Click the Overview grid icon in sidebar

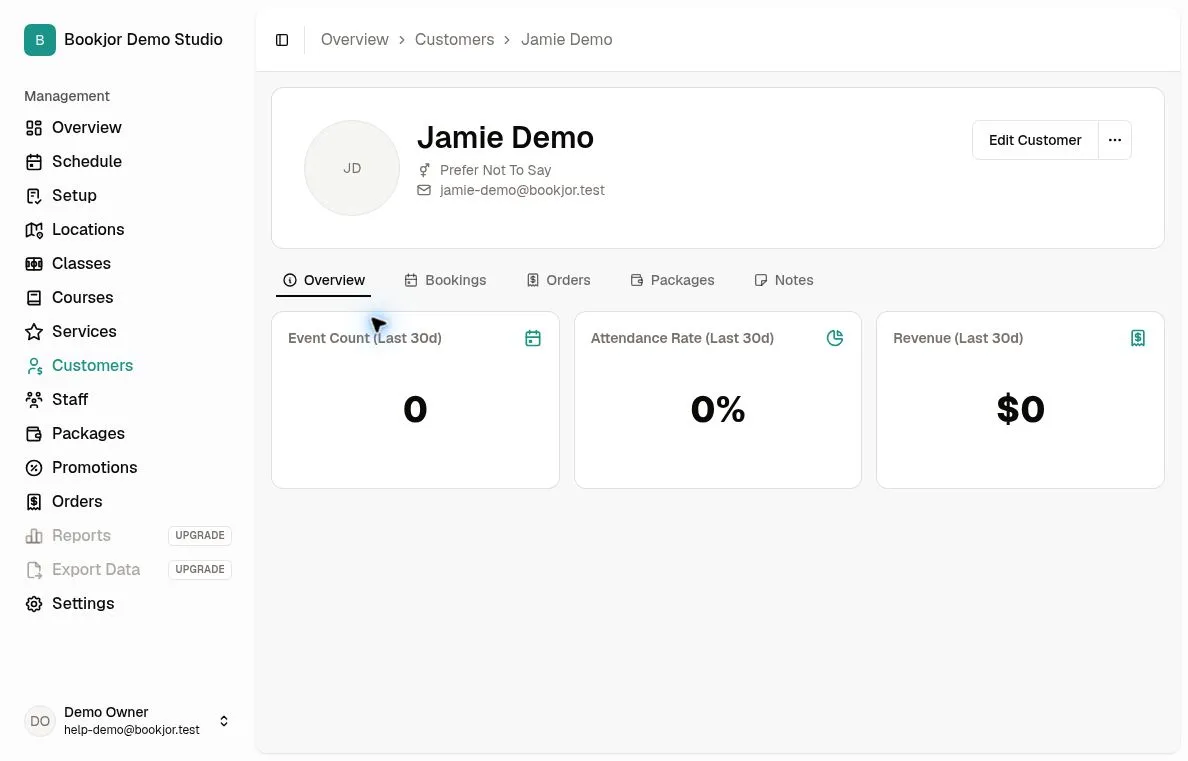[33, 128]
